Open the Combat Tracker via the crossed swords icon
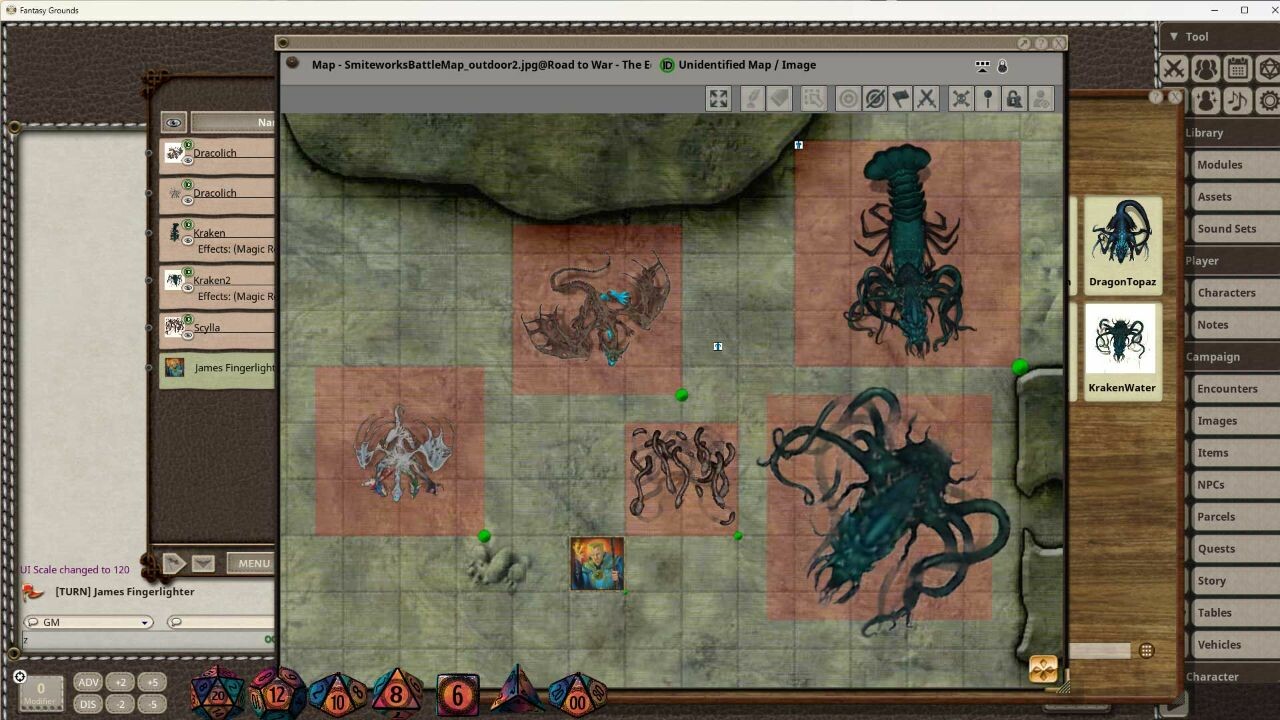Viewport: 1280px width, 720px height. click(1175, 68)
